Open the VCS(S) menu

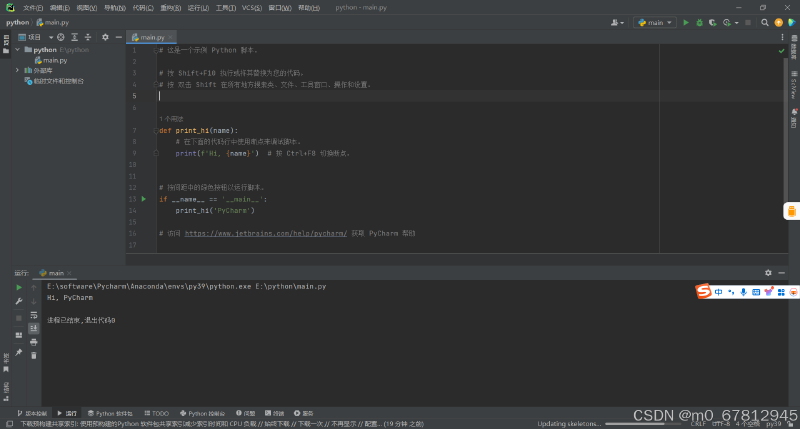[252, 8]
